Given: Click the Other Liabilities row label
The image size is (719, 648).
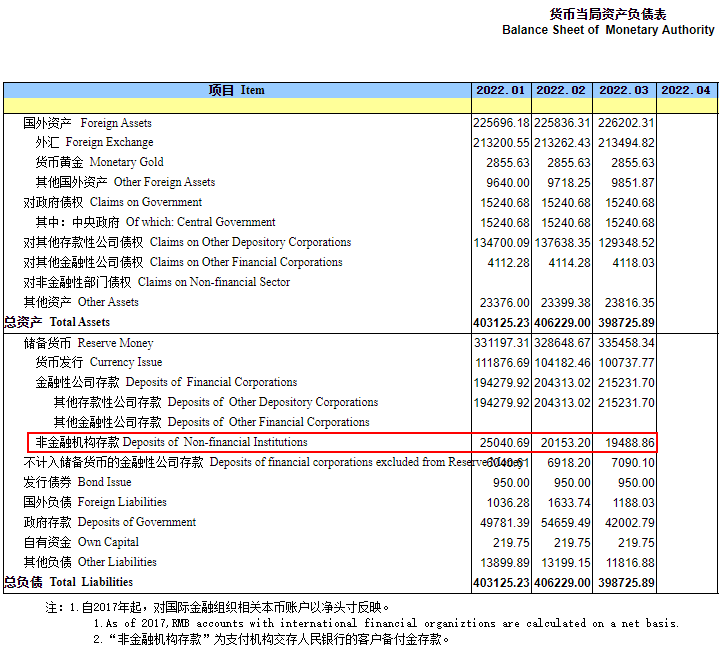Looking at the screenshot, I should [90, 562].
